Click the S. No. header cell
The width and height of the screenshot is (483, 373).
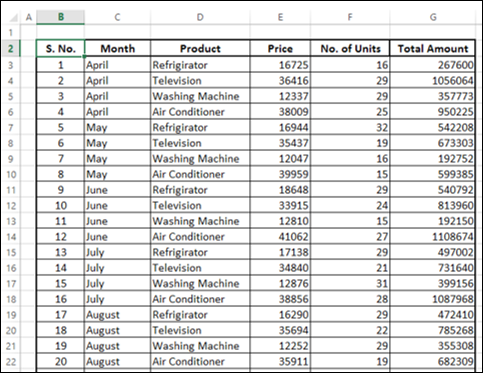tap(61, 48)
